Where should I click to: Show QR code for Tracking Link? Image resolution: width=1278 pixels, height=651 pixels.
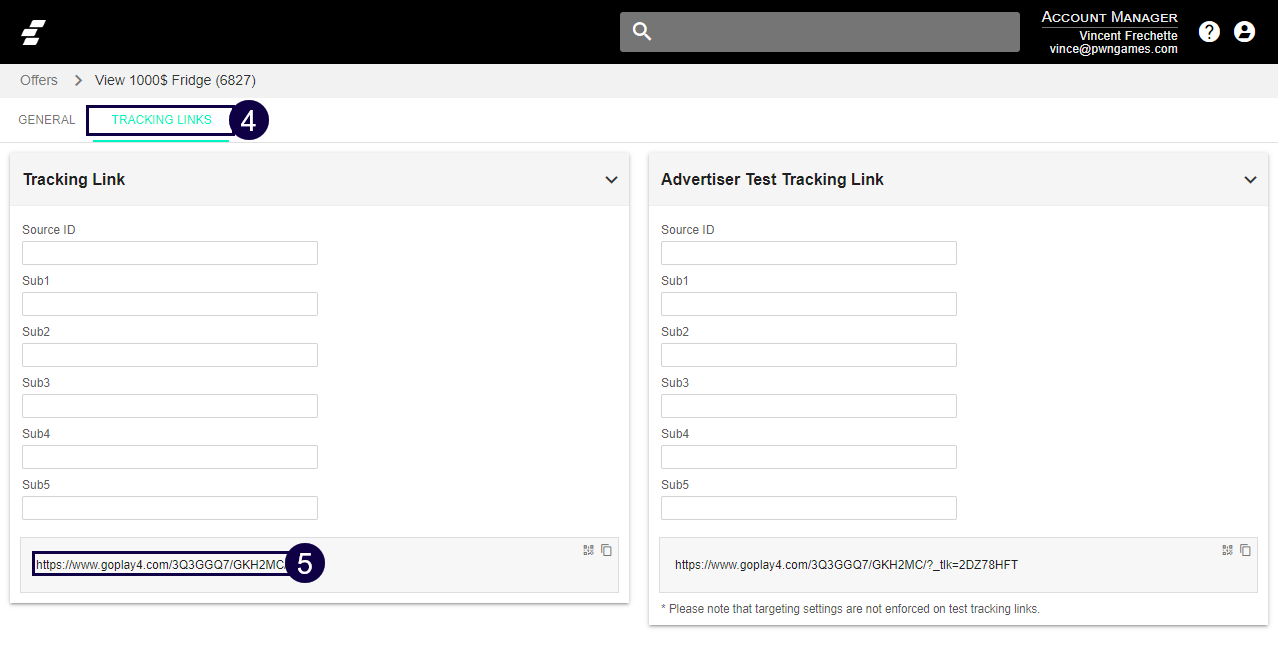click(x=588, y=550)
